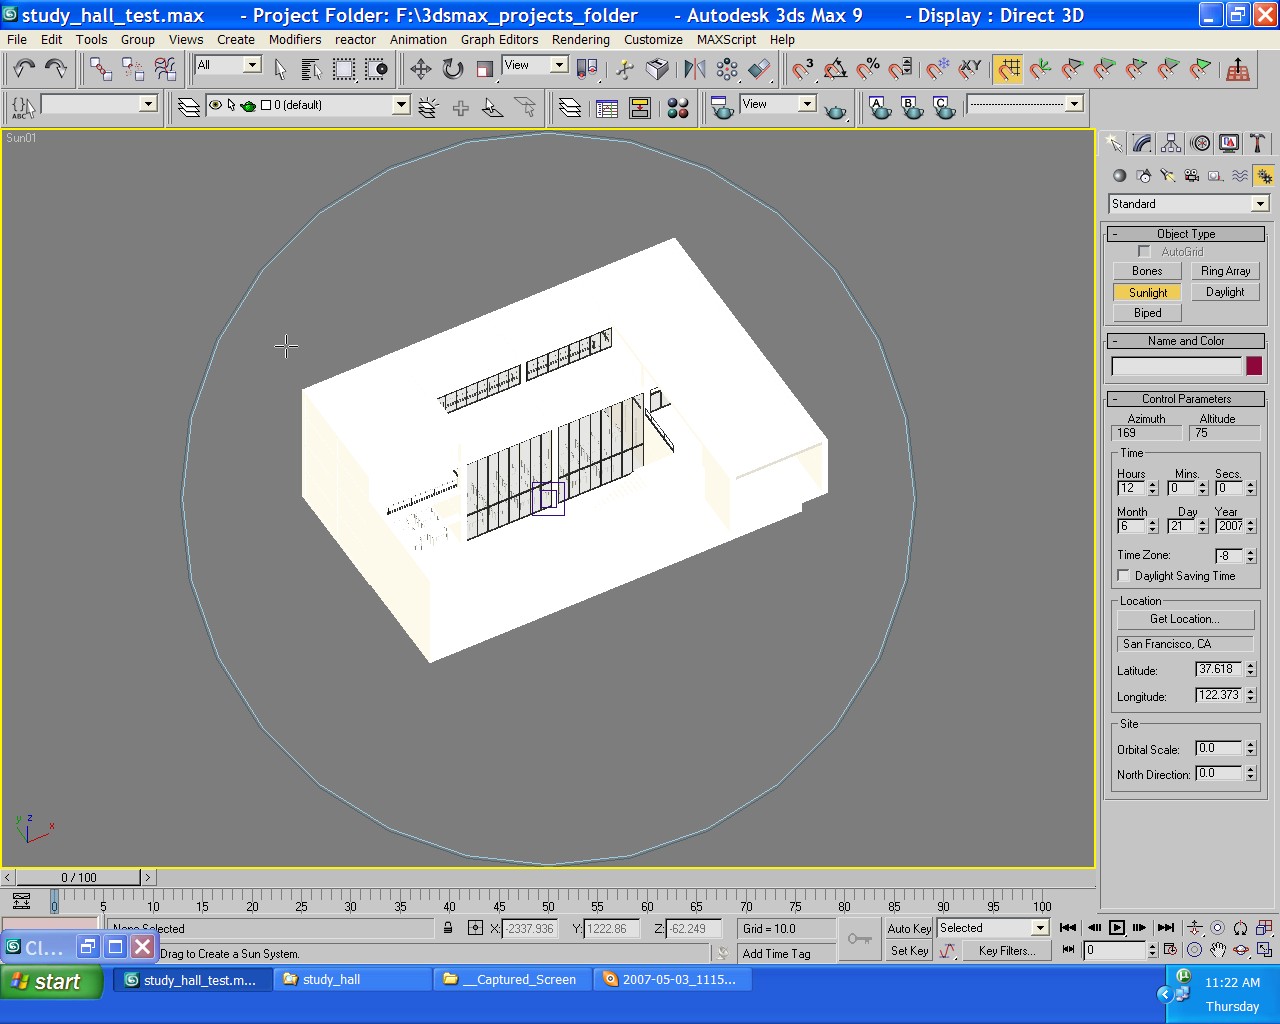
Task: Select the Cameras creation category
Action: [x=1190, y=175]
